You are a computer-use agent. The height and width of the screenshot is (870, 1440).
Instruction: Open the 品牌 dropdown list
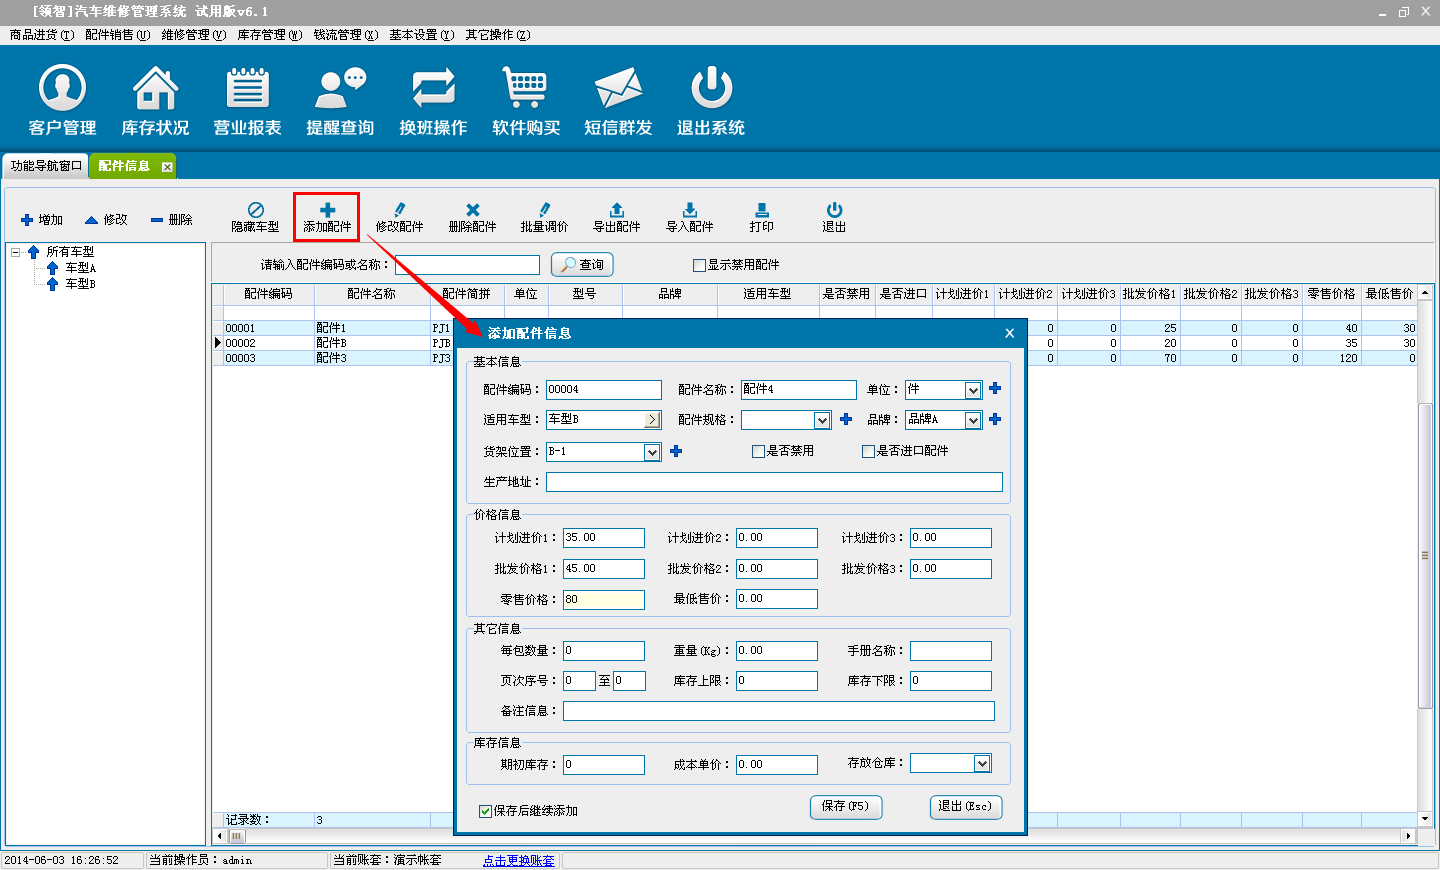pyautogui.click(x=973, y=421)
